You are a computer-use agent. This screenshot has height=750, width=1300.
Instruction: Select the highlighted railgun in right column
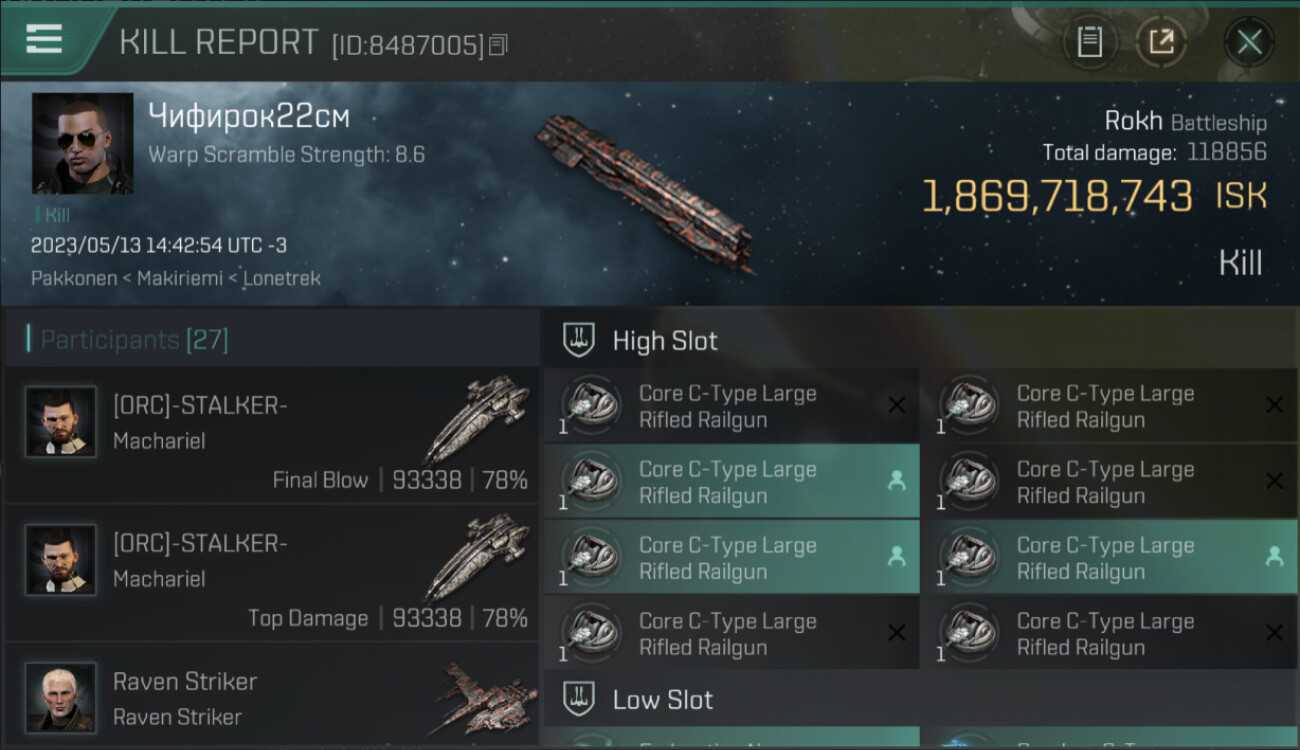click(x=1109, y=557)
